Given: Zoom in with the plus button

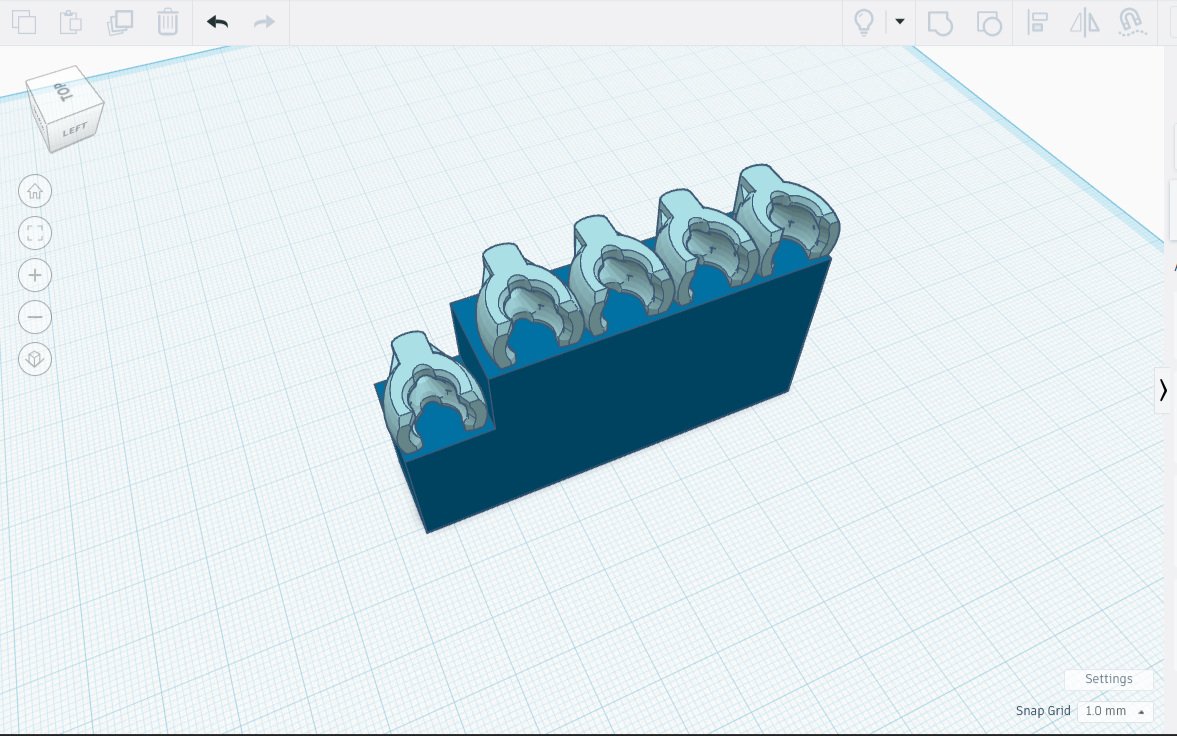Looking at the screenshot, I should (x=35, y=276).
